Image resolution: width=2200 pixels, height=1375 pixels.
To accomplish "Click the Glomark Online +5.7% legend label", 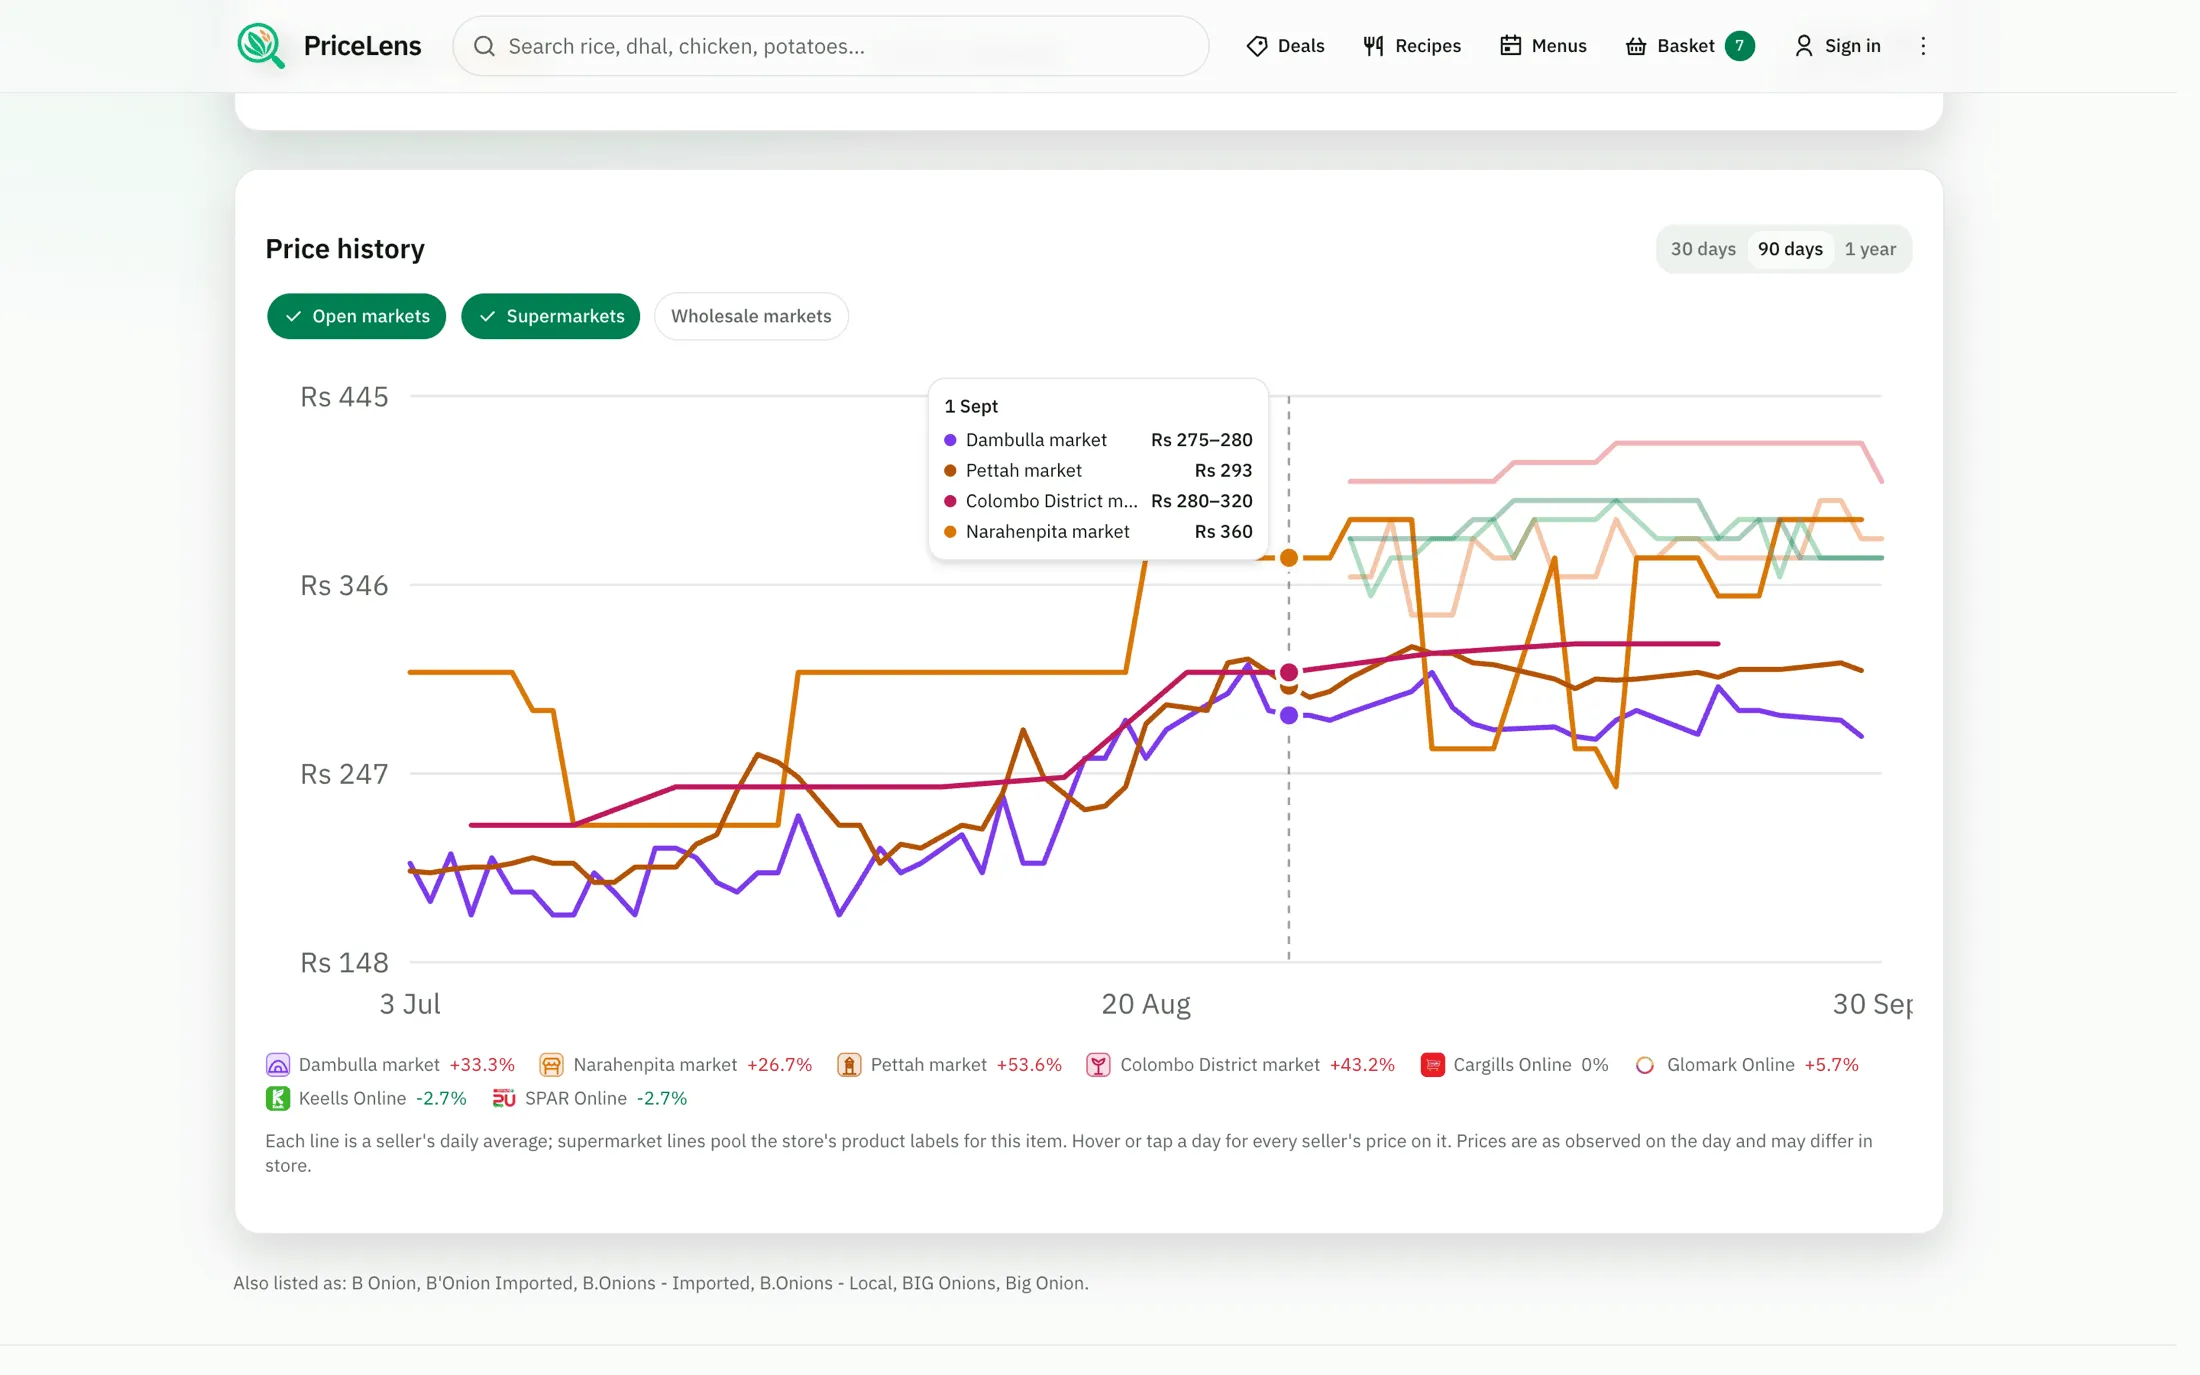I will [1762, 1065].
